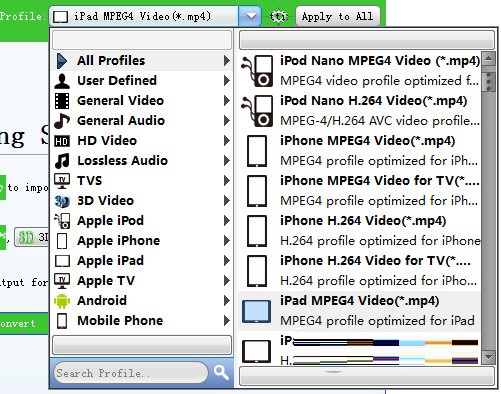
Task: Expand the Lossless Audio submenu arrow
Action: pyautogui.click(x=227, y=161)
